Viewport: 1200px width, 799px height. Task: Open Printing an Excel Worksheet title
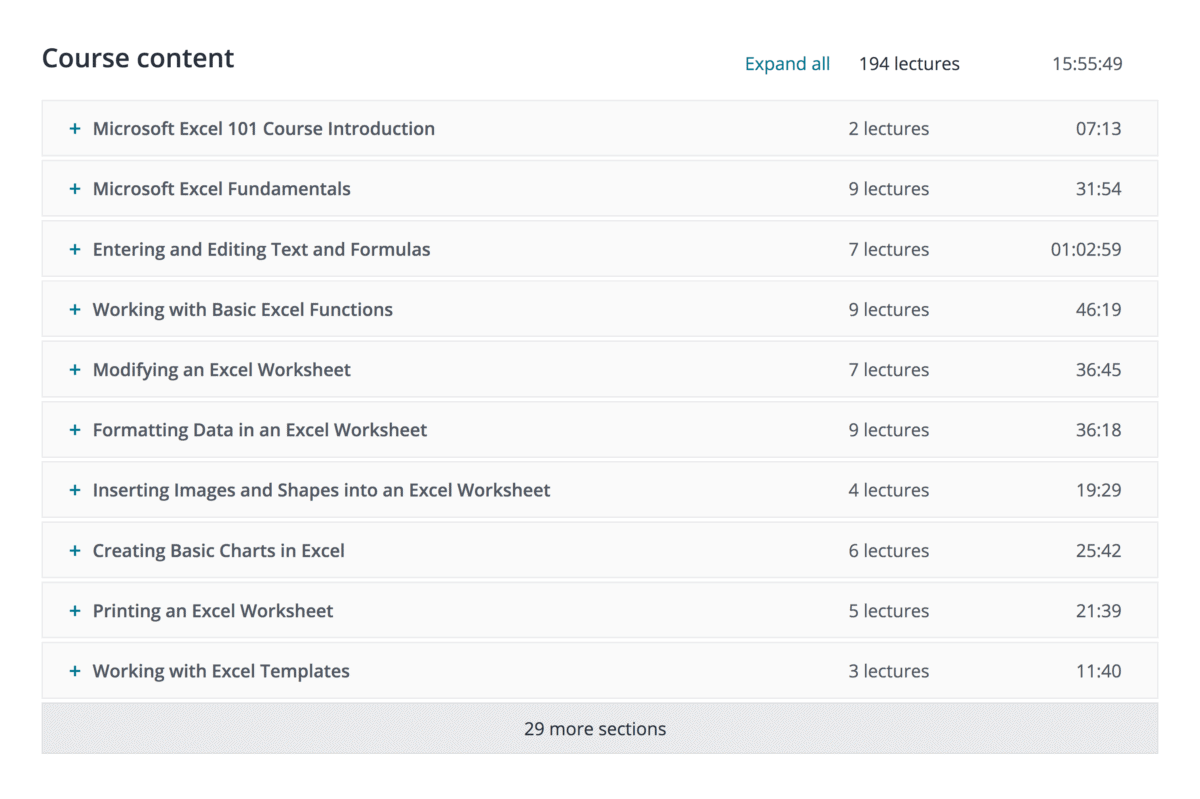click(213, 611)
